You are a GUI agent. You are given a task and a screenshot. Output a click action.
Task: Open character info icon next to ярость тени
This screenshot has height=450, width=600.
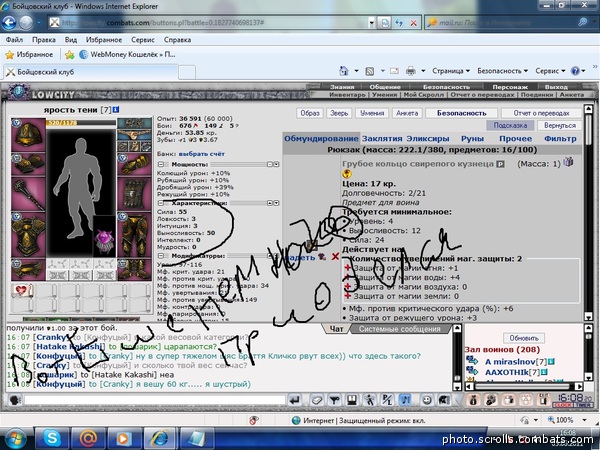pos(116,110)
